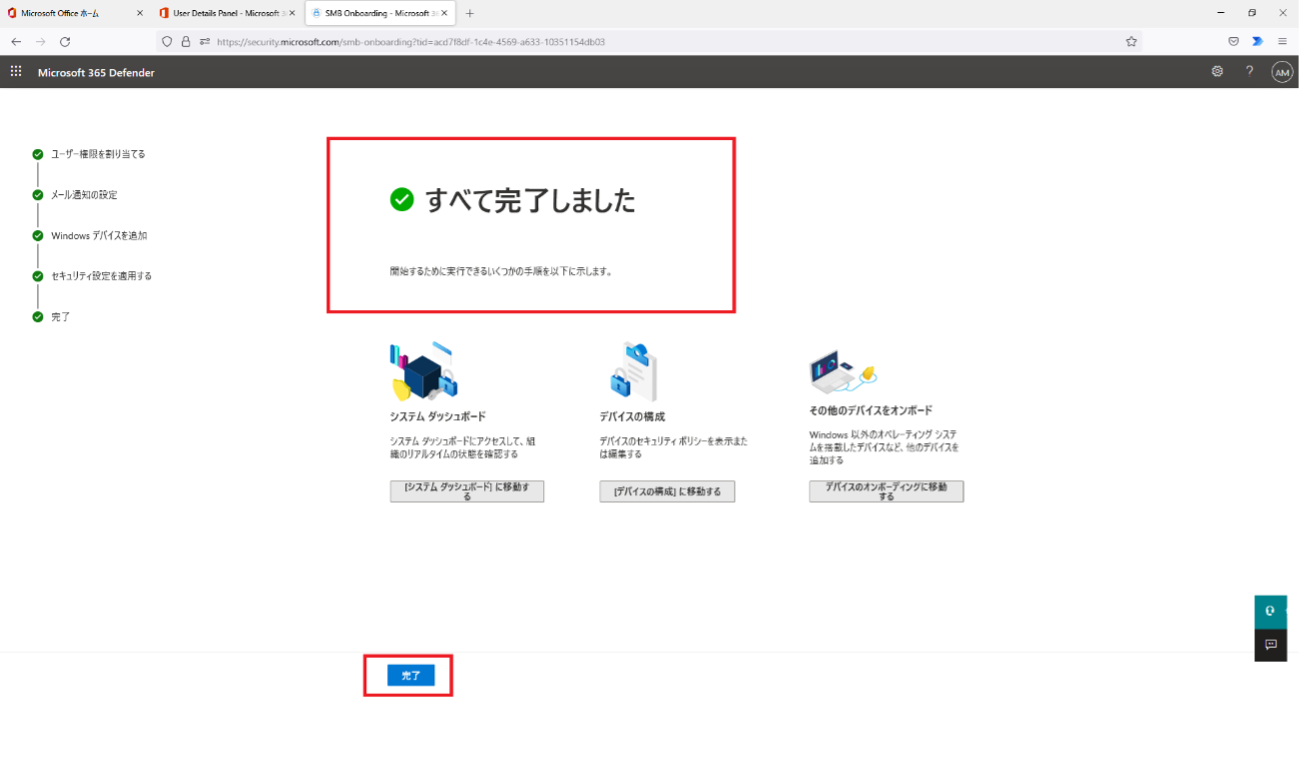Close the SMB Onboarding tab

click(444, 14)
